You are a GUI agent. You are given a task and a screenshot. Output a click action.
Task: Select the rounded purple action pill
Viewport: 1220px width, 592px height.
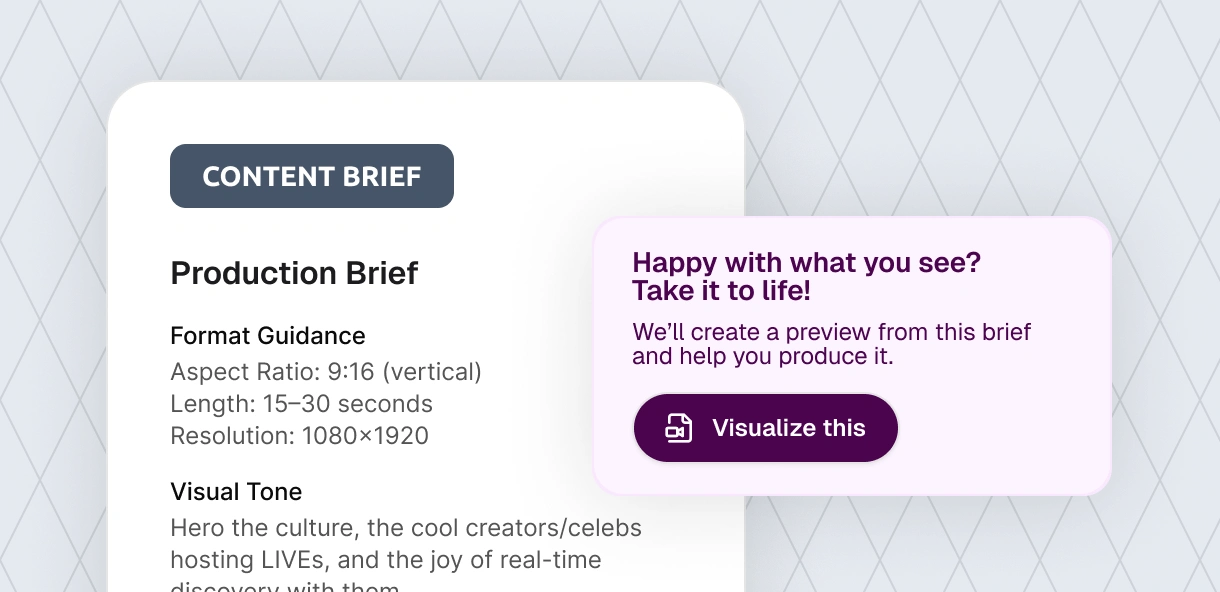765,428
